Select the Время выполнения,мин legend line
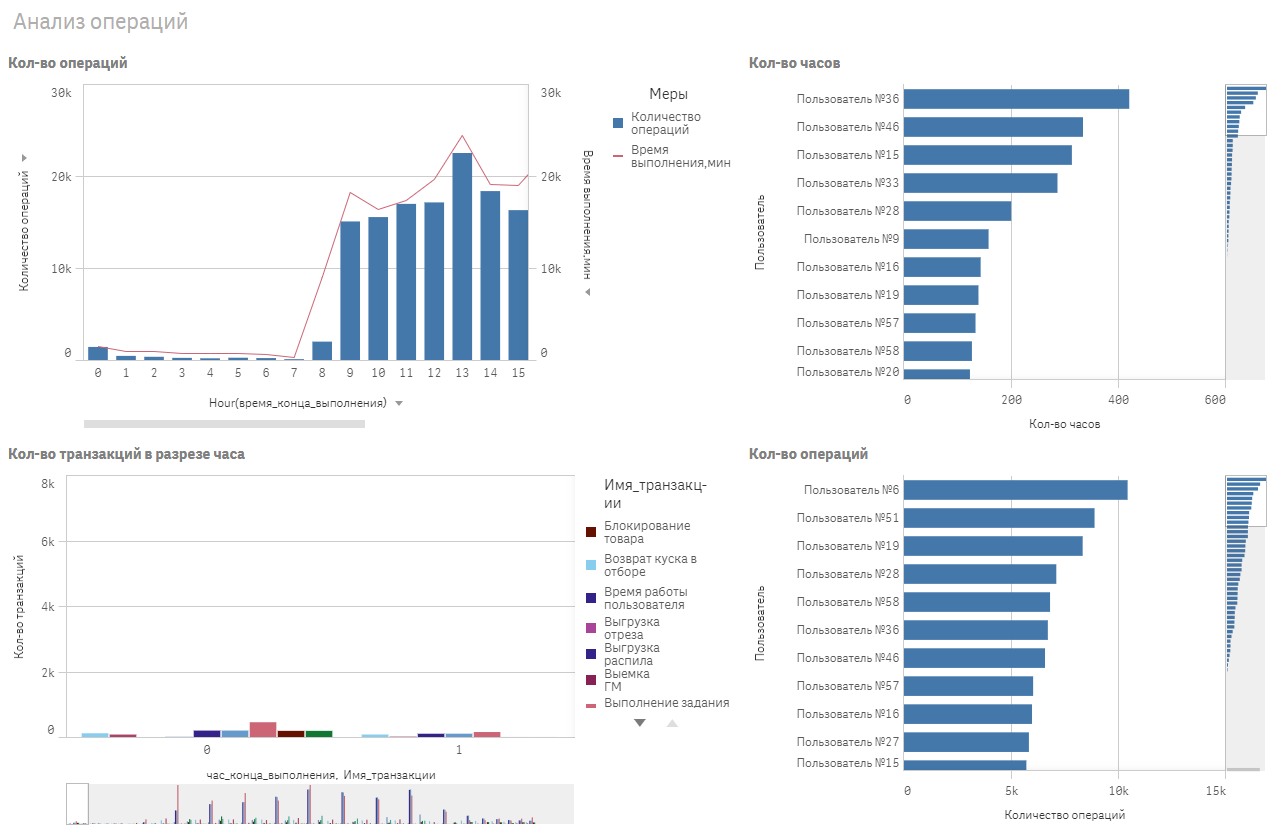This screenshot has width=1275, height=834. [x=618, y=157]
